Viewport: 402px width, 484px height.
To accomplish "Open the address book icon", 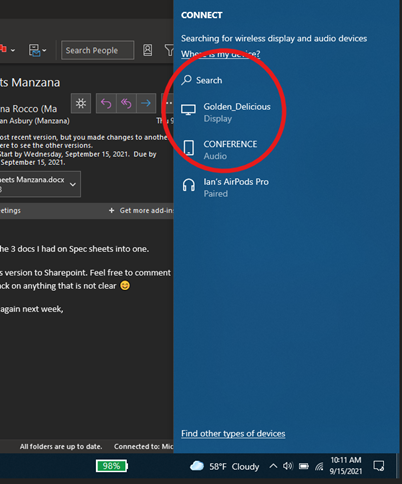I will (147, 50).
